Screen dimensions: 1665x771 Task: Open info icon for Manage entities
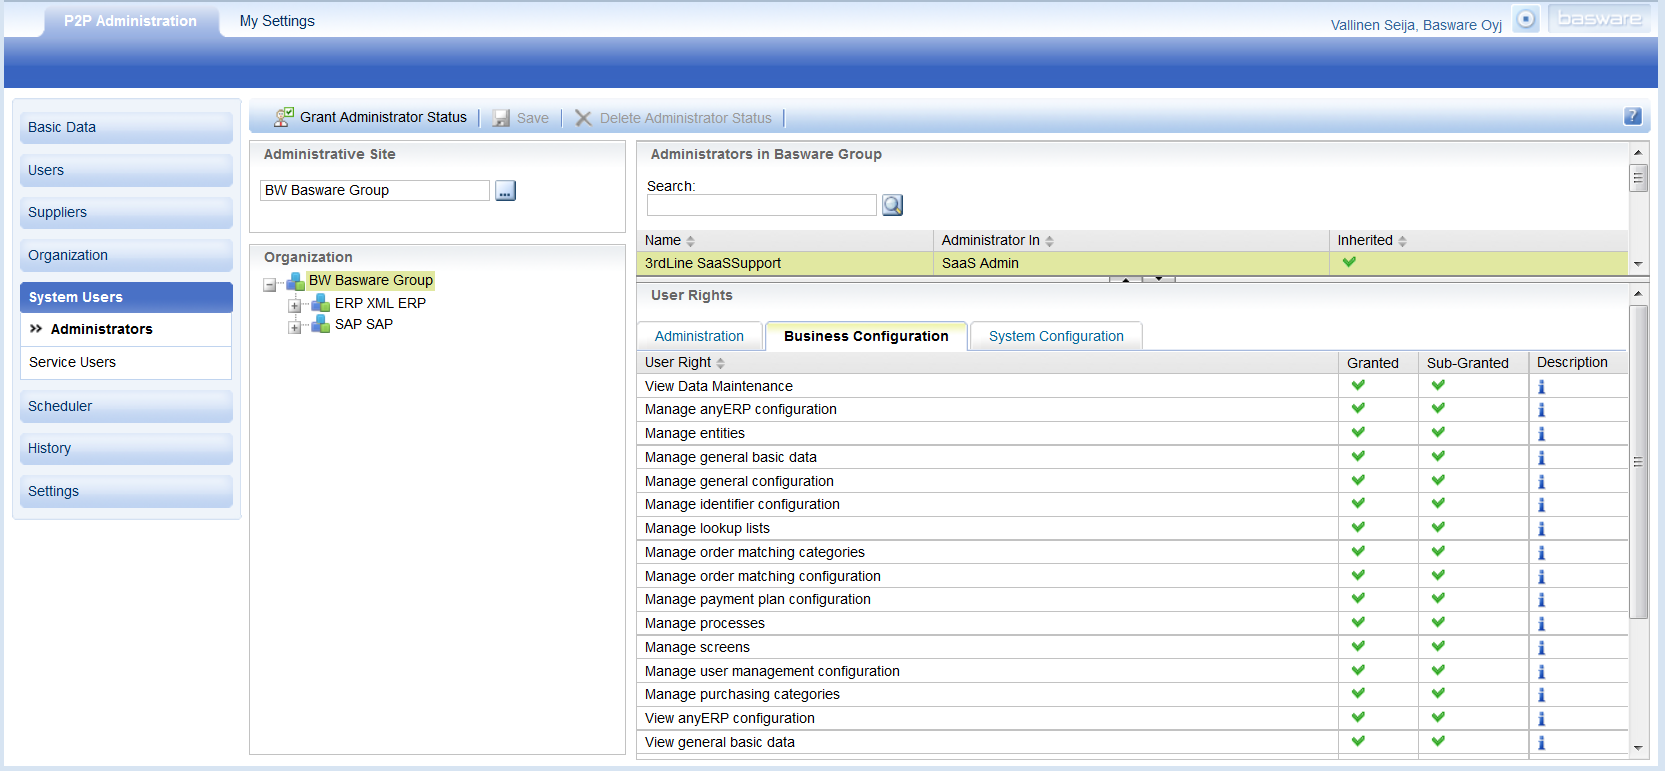click(x=1541, y=434)
